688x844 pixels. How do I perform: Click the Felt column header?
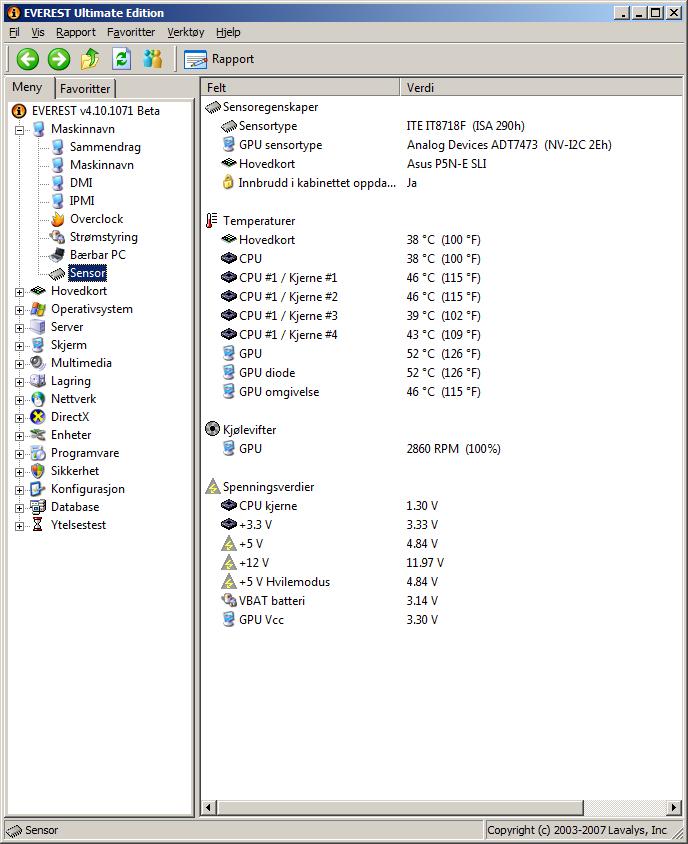click(300, 88)
